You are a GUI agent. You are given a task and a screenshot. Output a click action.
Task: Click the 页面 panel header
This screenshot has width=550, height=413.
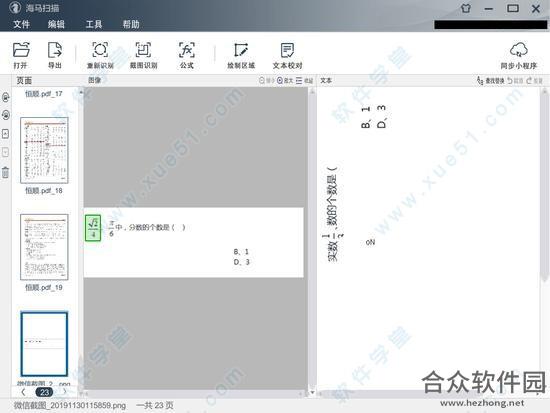[24, 80]
